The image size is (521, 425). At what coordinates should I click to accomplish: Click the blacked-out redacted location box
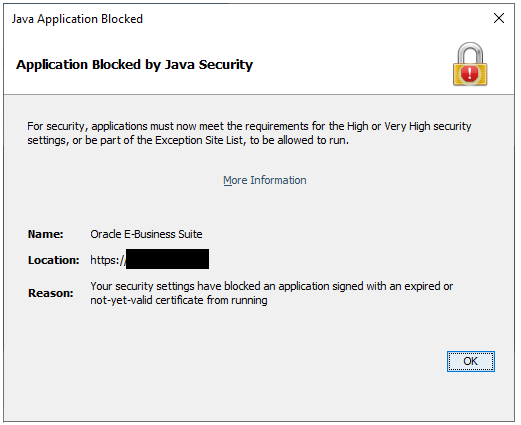(167, 259)
